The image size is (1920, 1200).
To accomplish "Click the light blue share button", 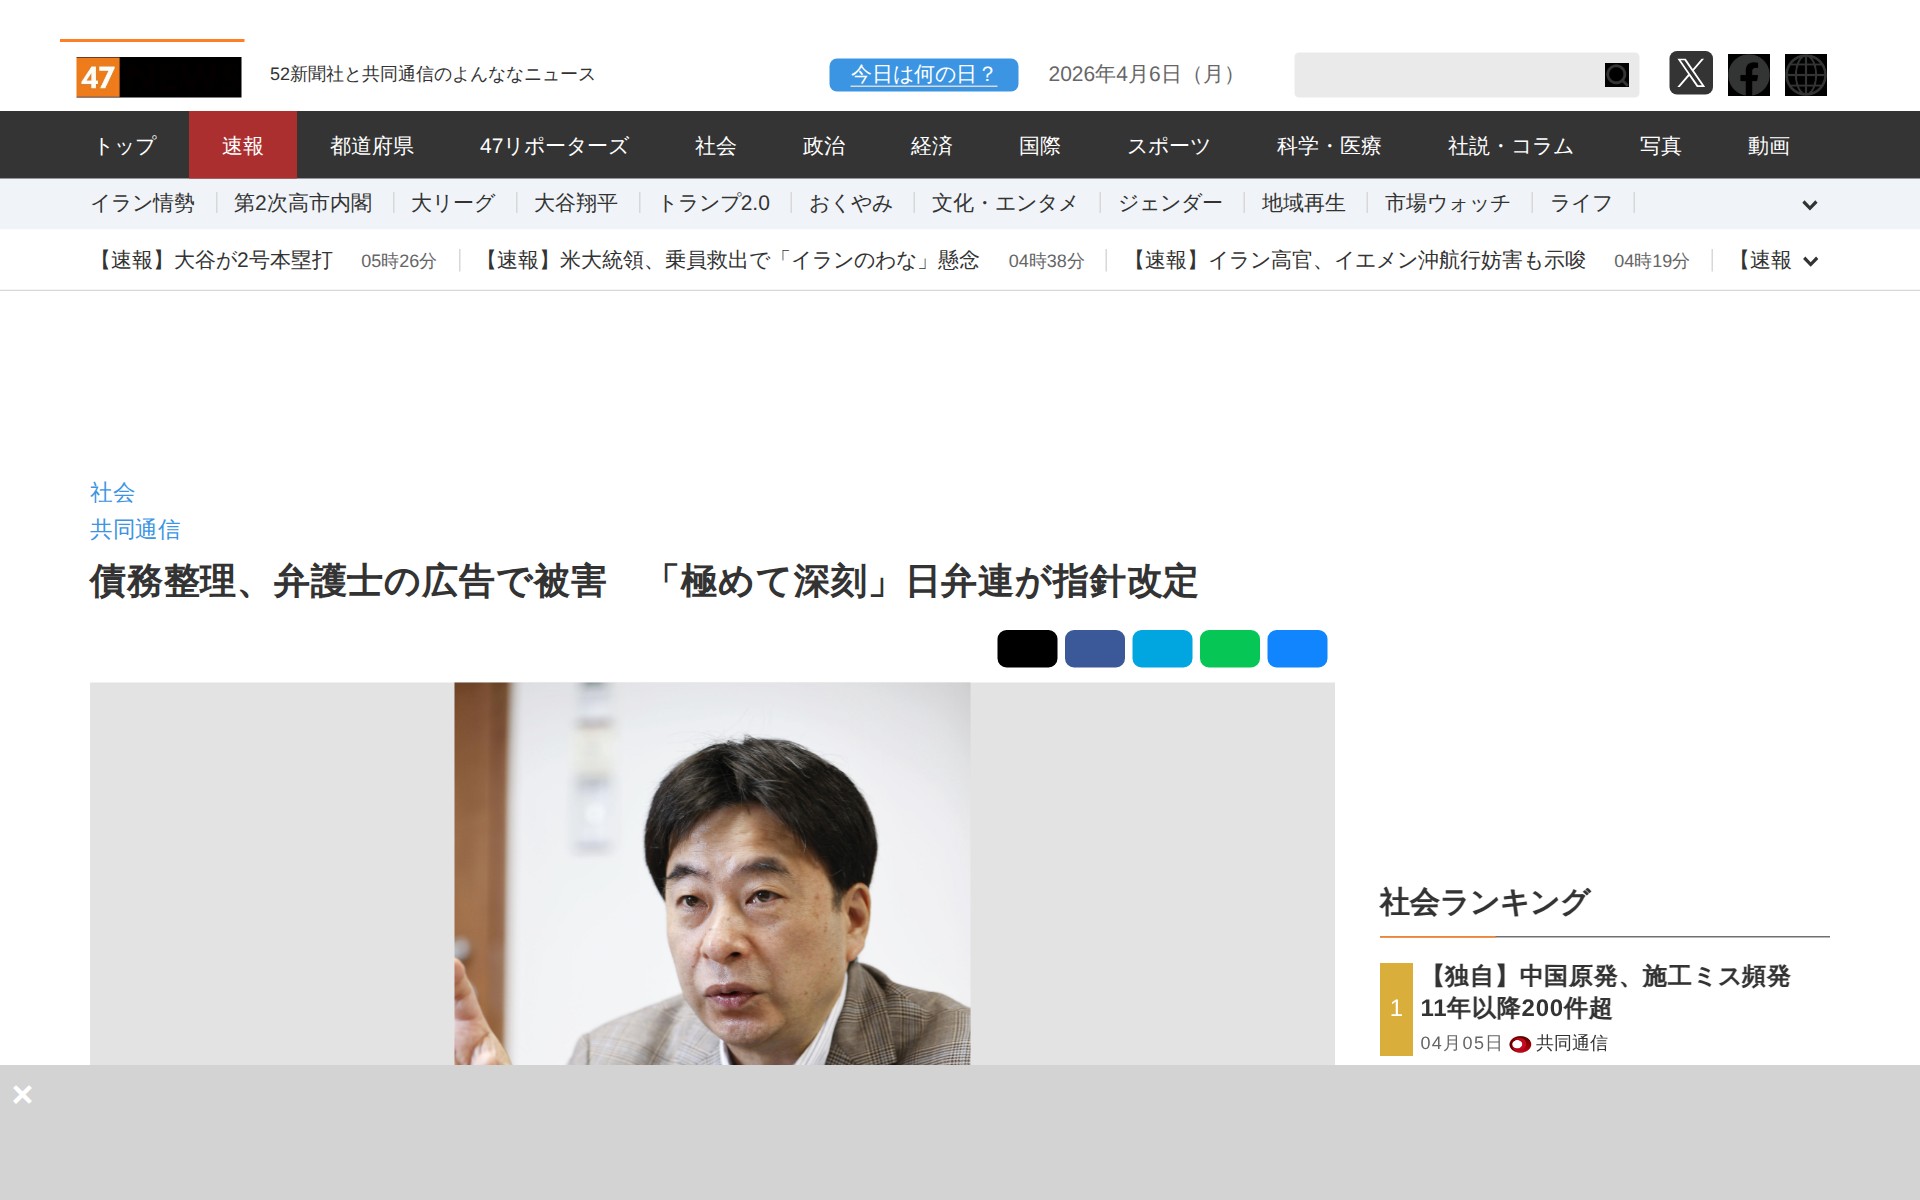I will [1161, 648].
